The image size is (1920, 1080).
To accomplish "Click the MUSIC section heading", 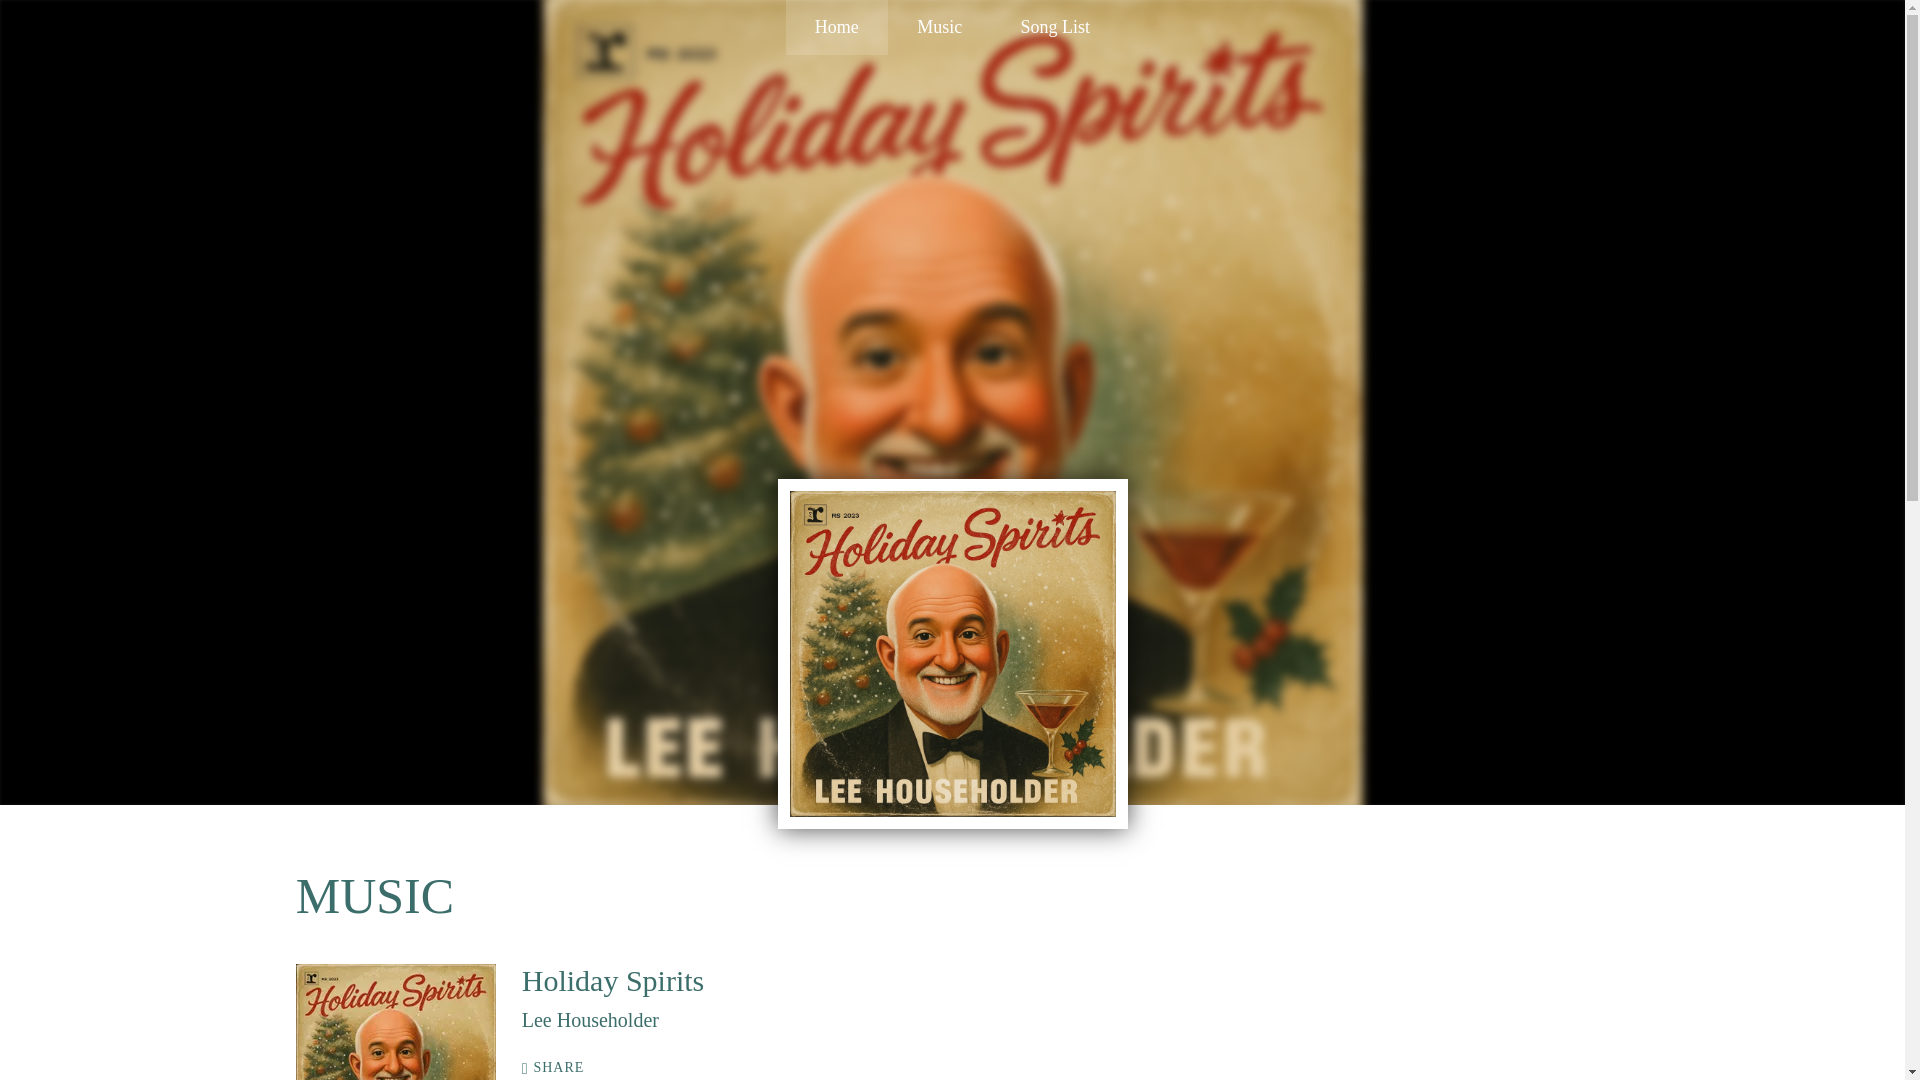I will click(x=375, y=896).
